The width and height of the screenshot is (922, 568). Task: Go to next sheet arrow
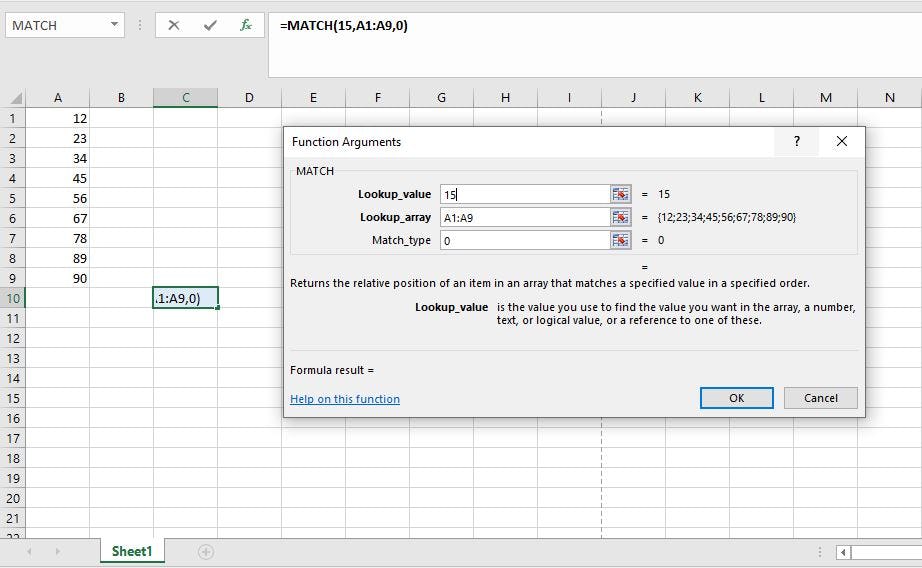[x=57, y=552]
